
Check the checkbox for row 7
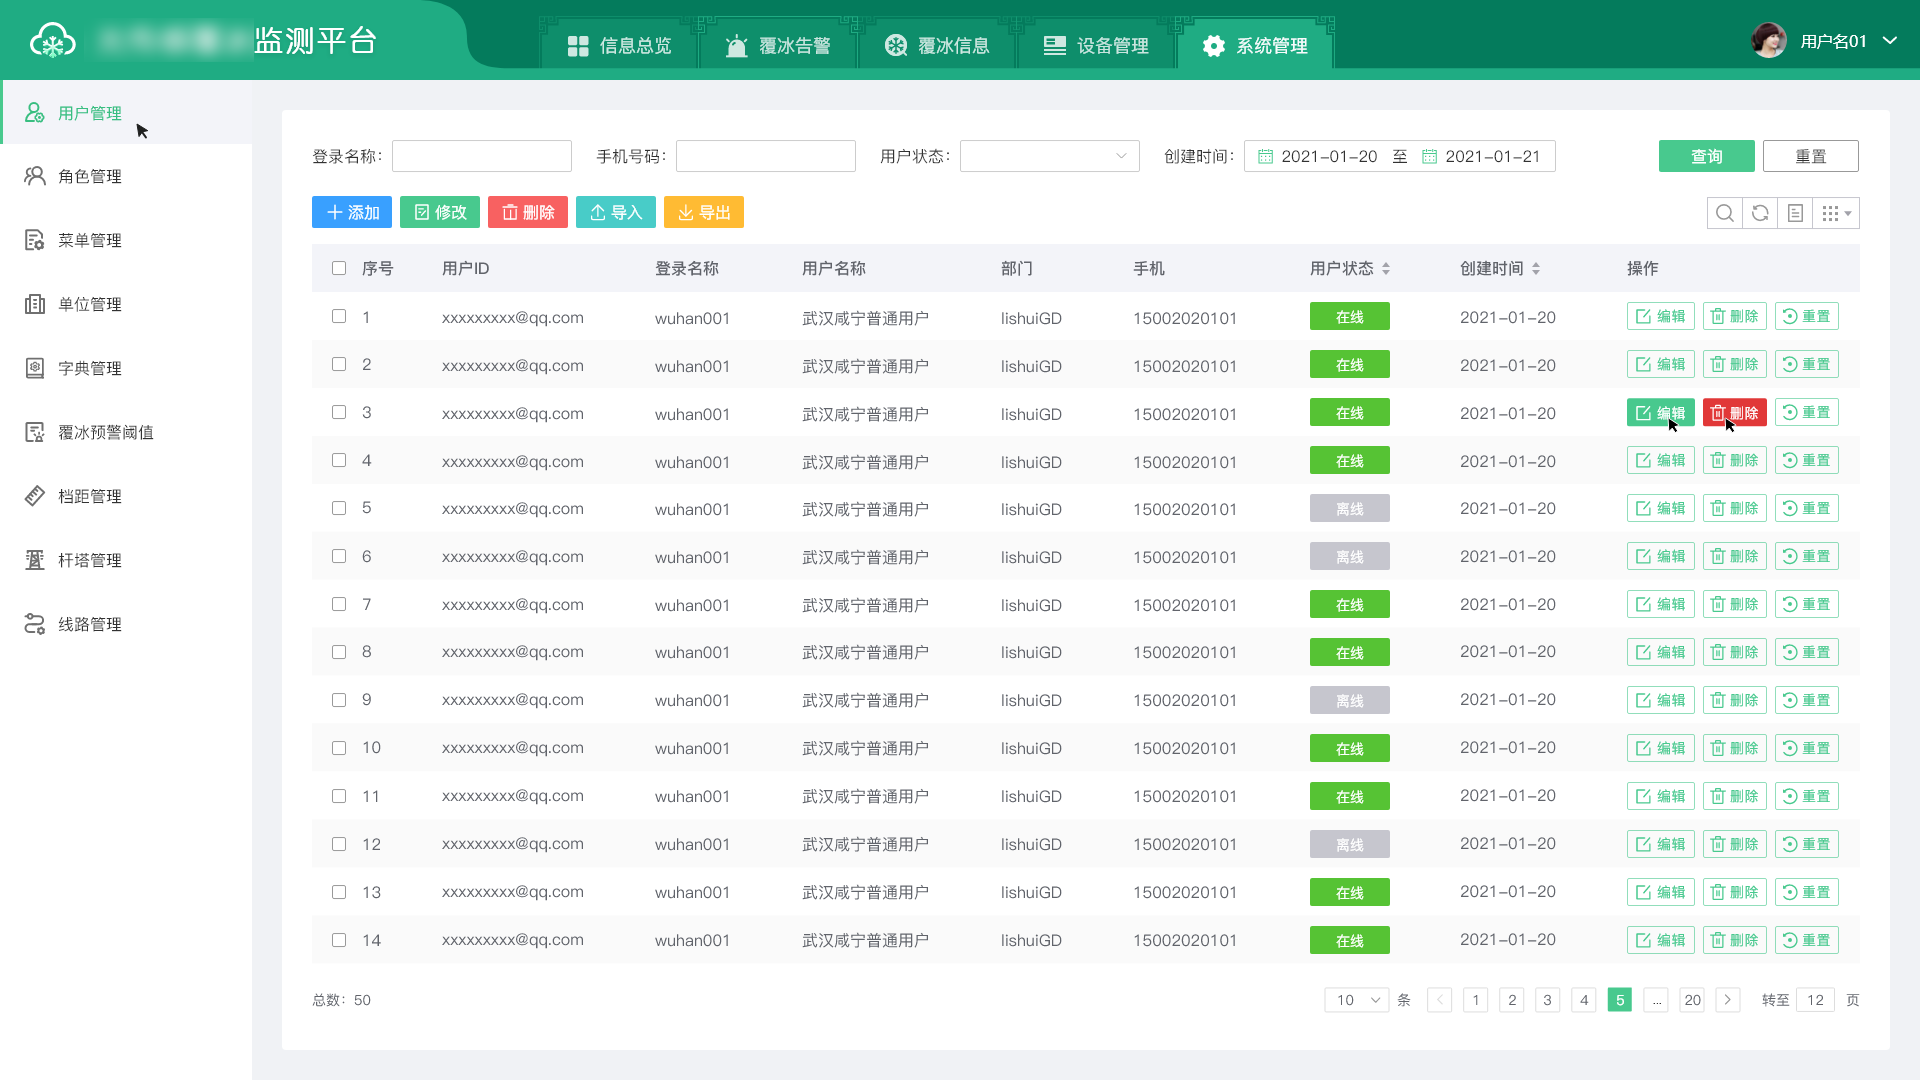coord(339,604)
